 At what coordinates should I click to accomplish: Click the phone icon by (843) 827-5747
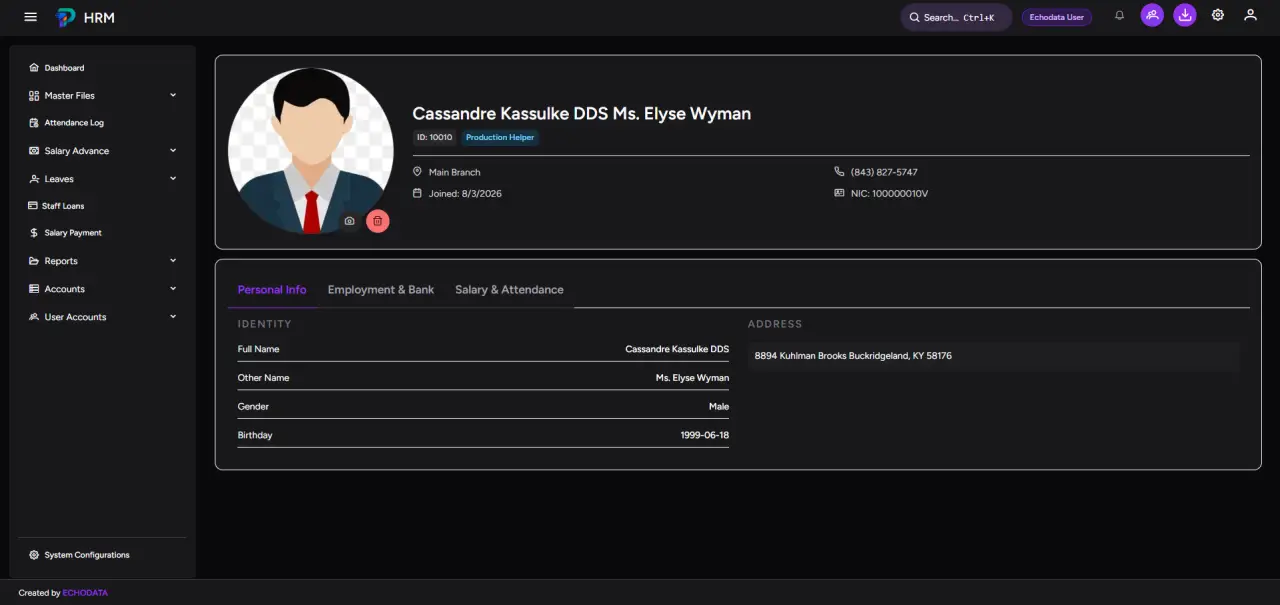839,172
